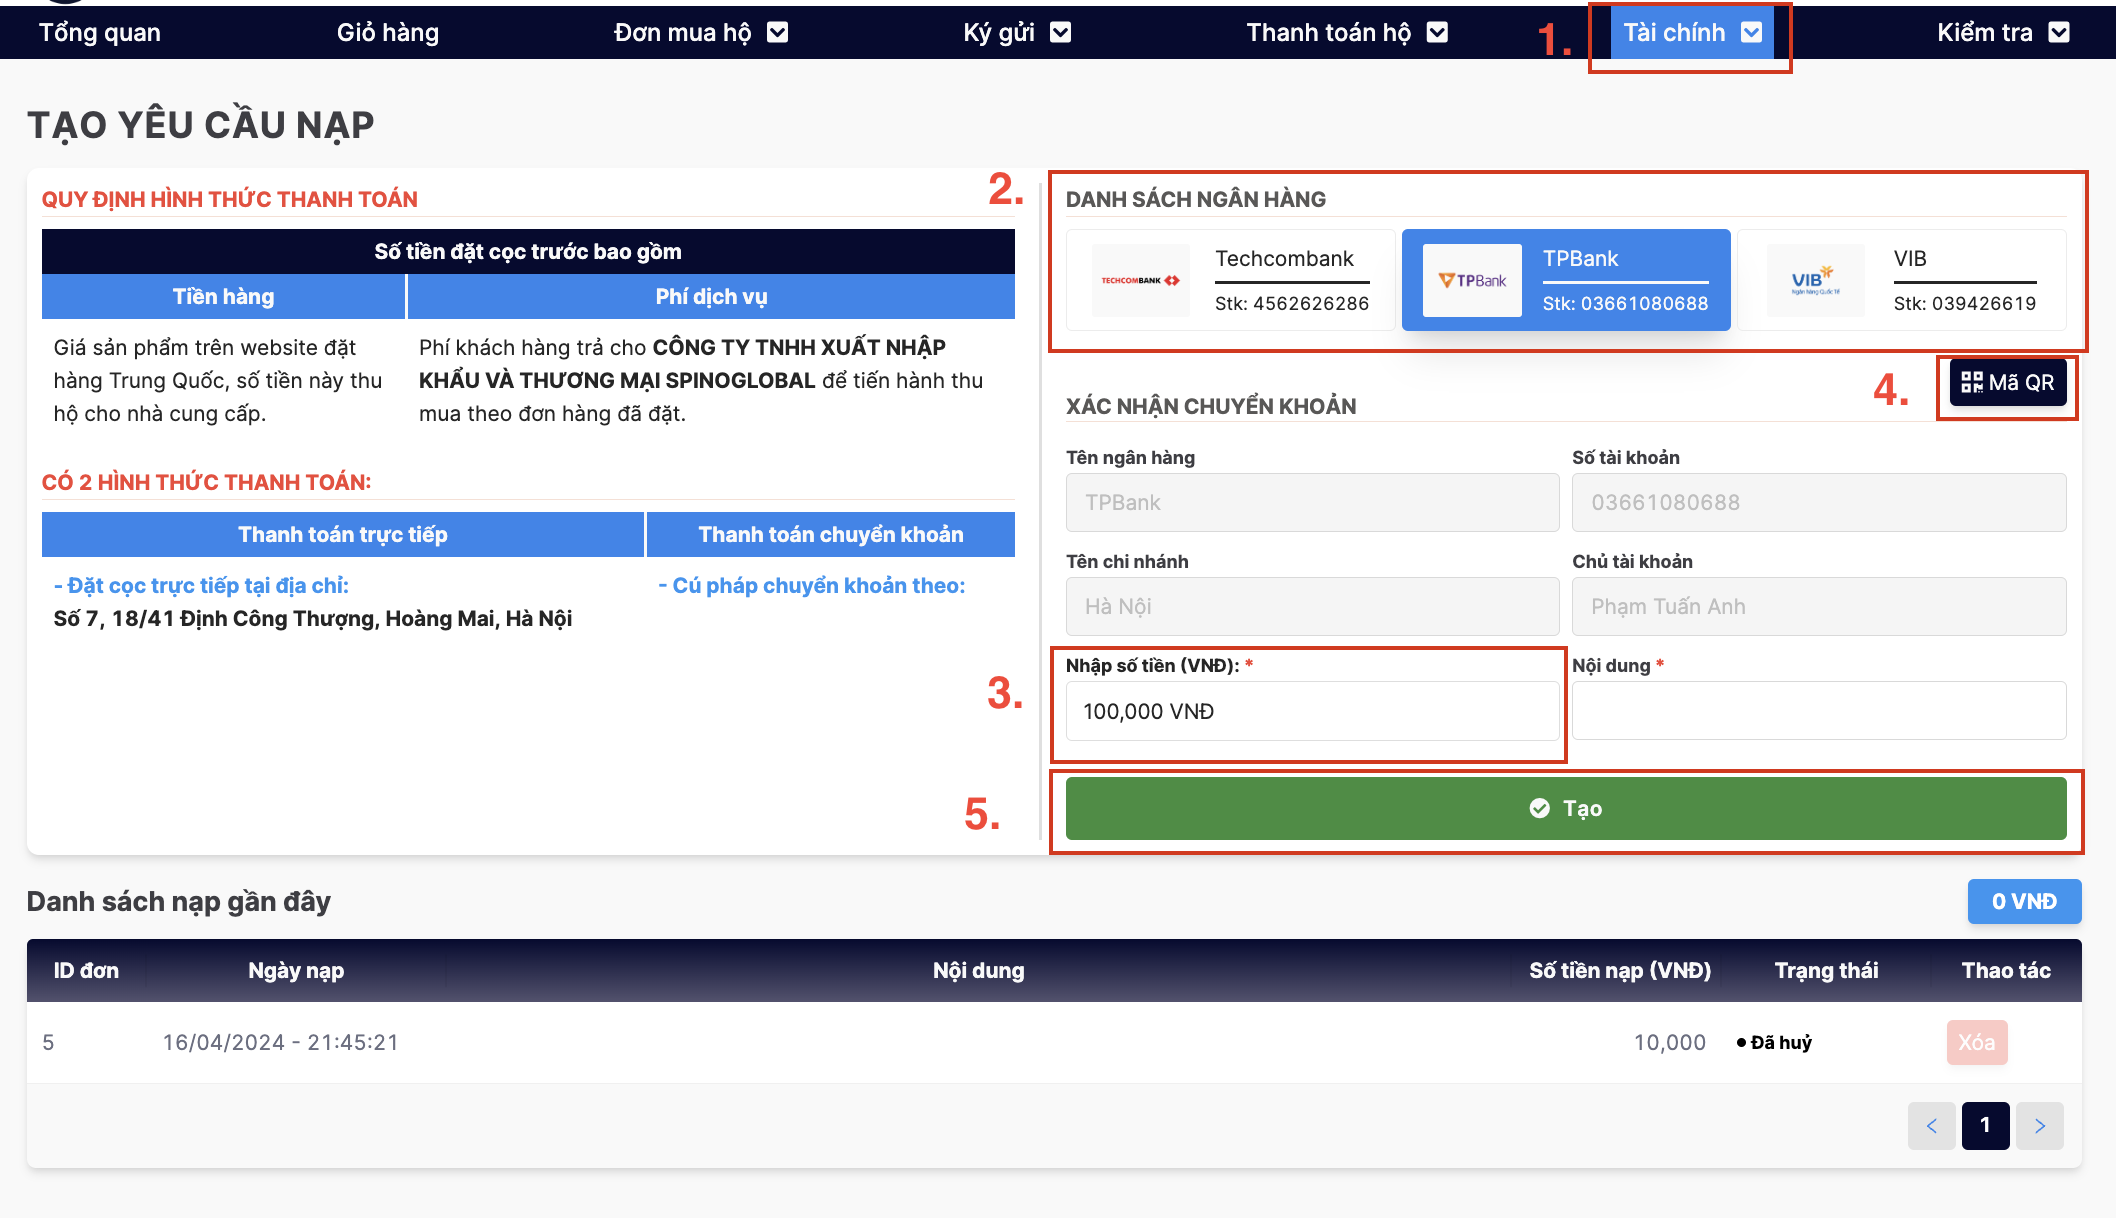Expand the Kiểm tra dropdown arrow
Image resolution: width=2116 pixels, height=1218 pixels.
coord(2058,33)
